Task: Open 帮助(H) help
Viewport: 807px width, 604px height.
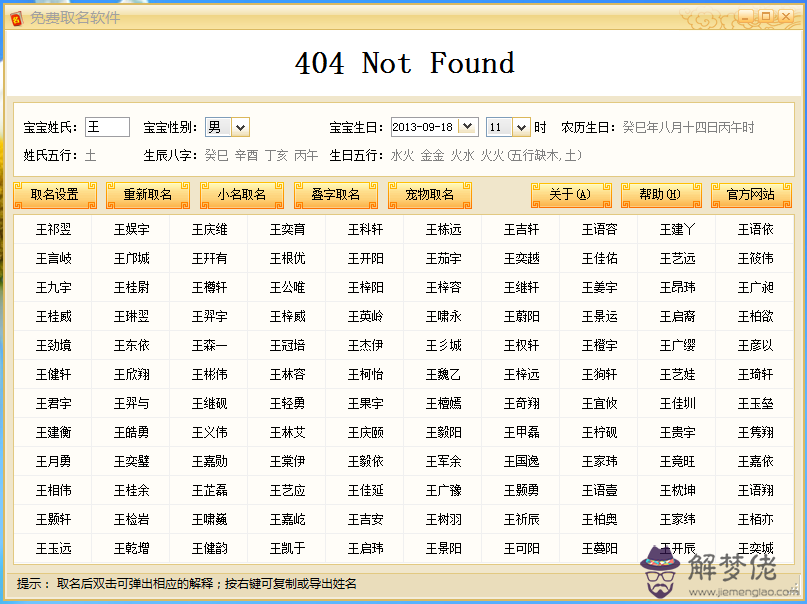Action: tap(660, 195)
